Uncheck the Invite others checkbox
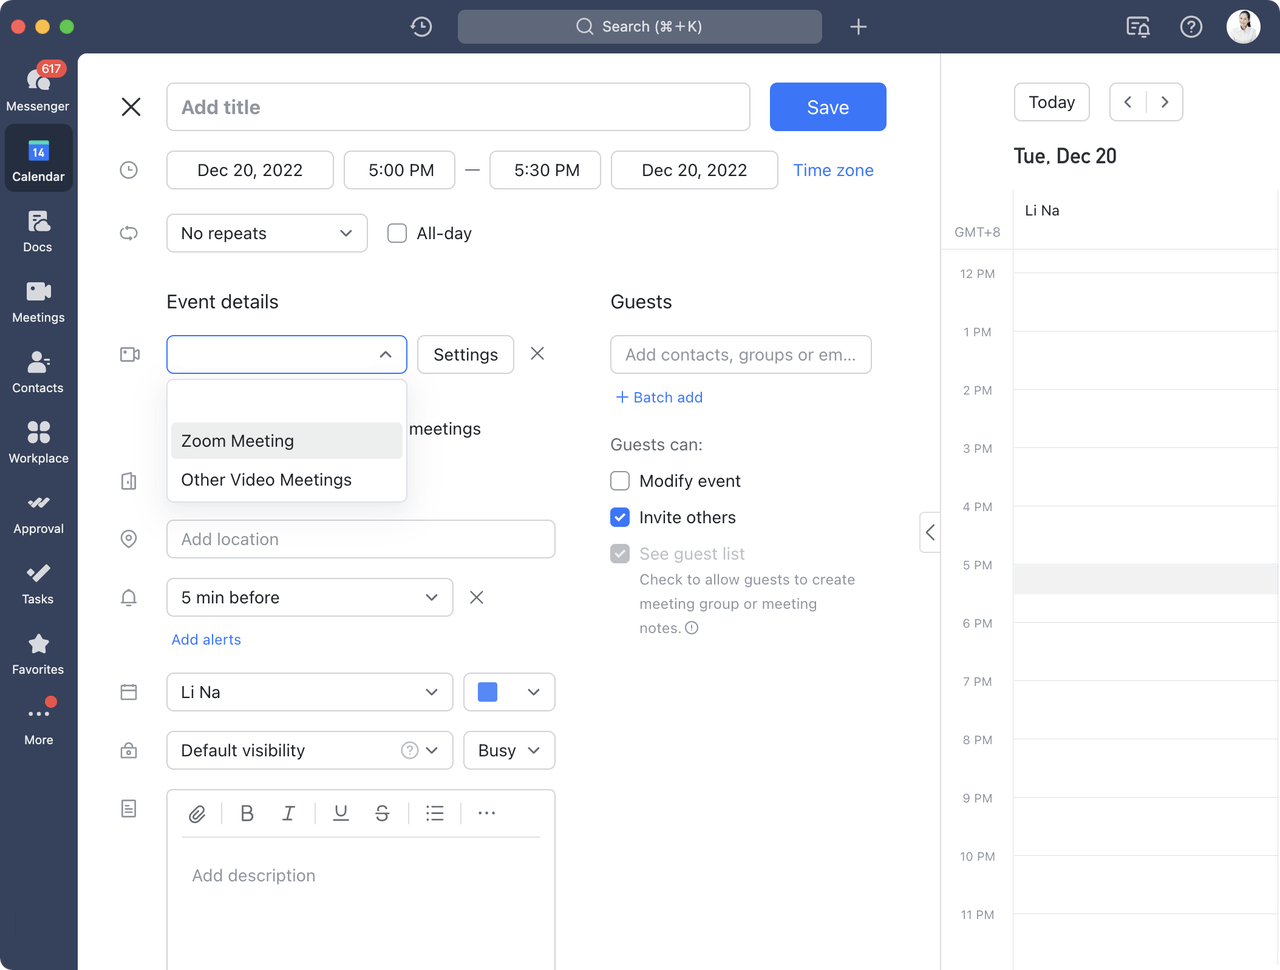Screen dimensions: 1280x970 coord(620,517)
